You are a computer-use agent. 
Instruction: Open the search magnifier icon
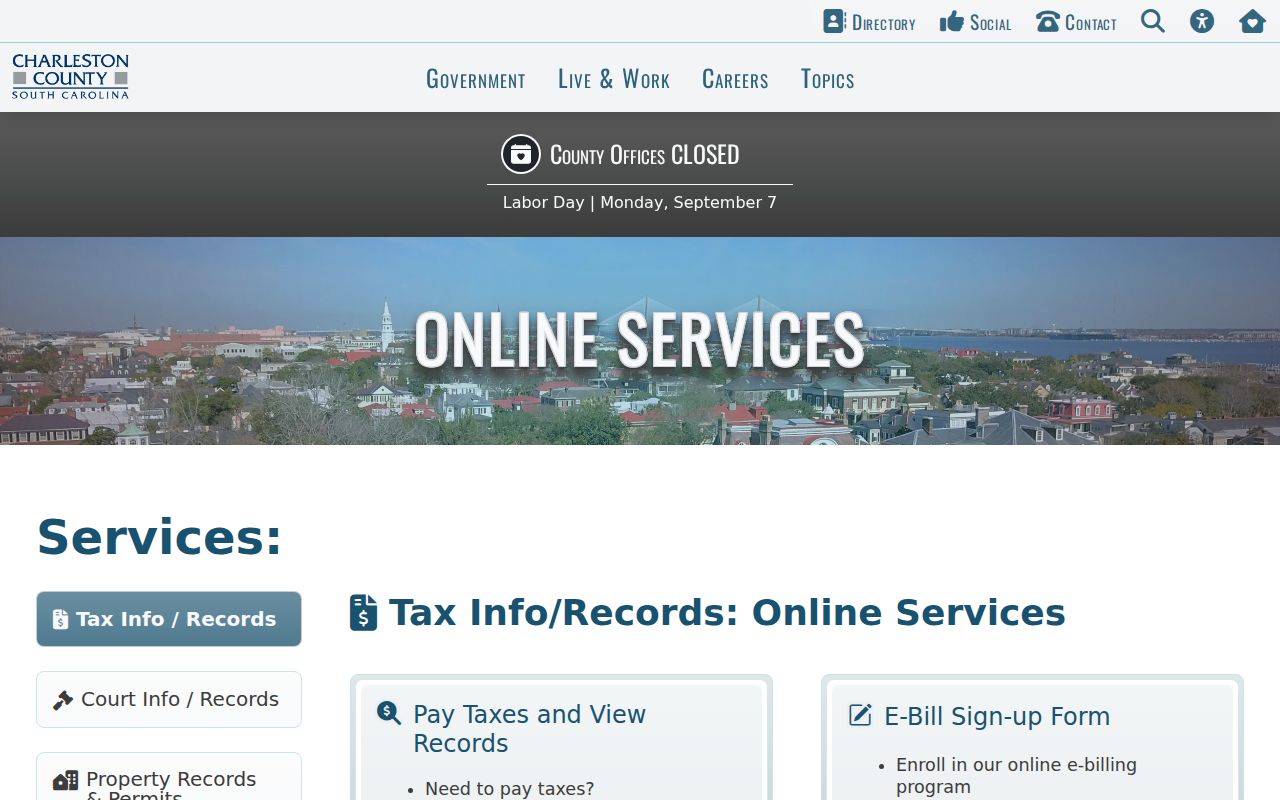[x=1153, y=21]
